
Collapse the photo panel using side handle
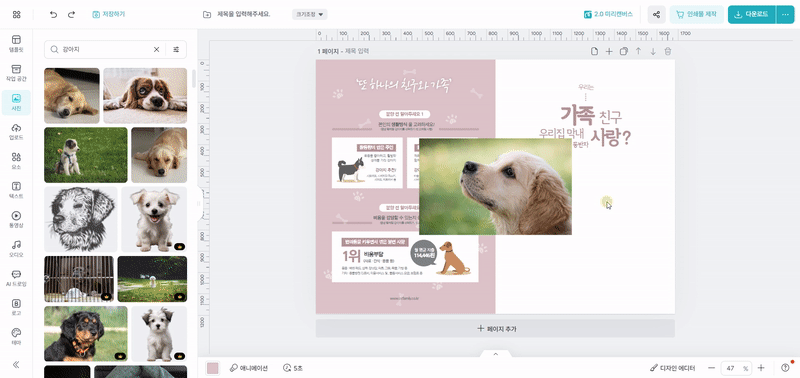(x=200, y=204)
